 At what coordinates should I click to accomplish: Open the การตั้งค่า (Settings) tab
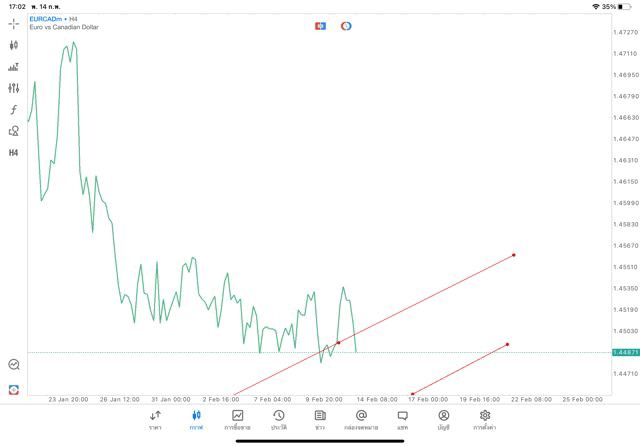485,420
